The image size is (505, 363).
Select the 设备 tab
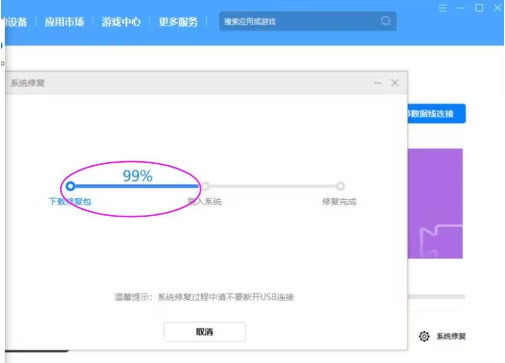click(15, 22)
